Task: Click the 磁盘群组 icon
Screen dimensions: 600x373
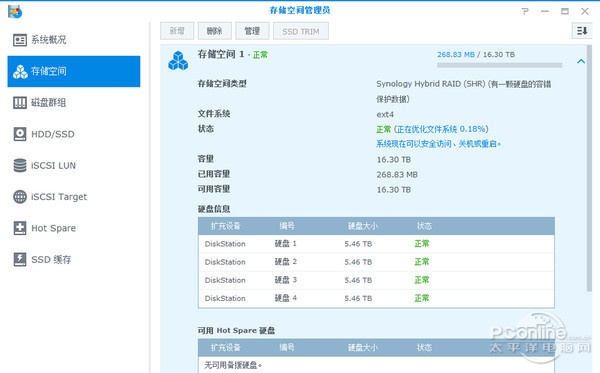Action: click(x=20, y=103)
